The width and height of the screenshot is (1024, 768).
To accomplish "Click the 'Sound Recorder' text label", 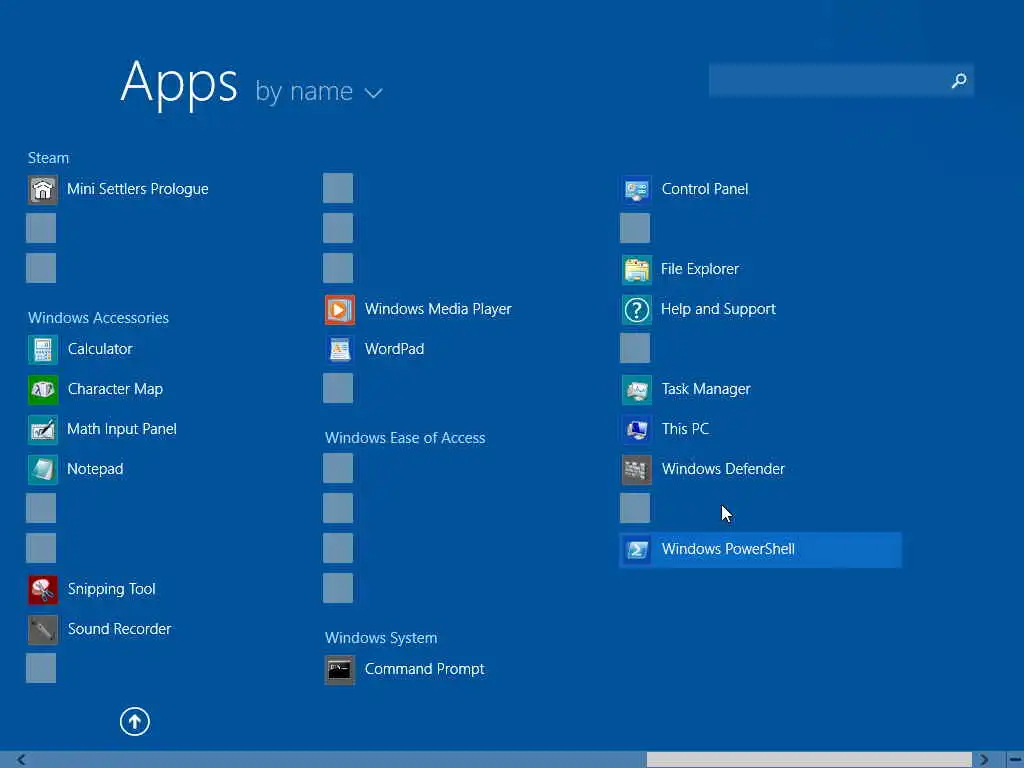I will (x=120, y=629).
